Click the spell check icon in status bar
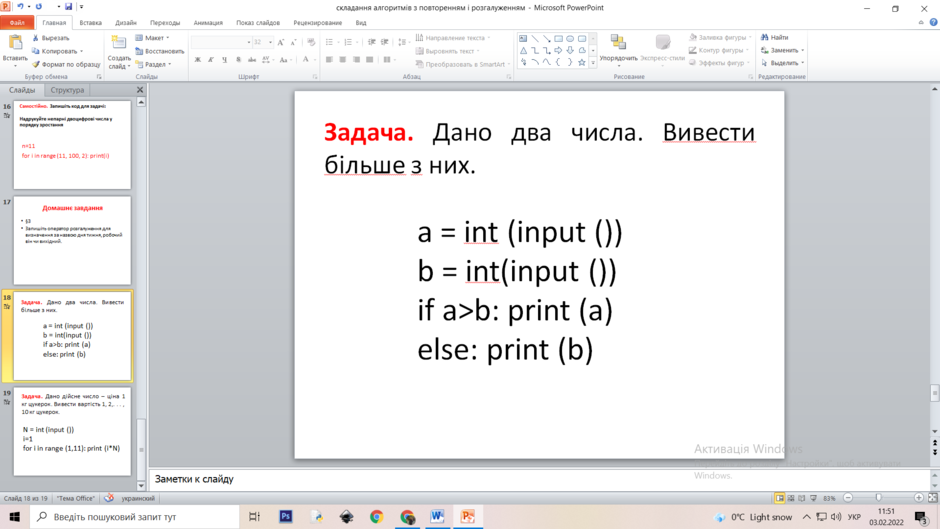940x529 pixels. point(109,498)
